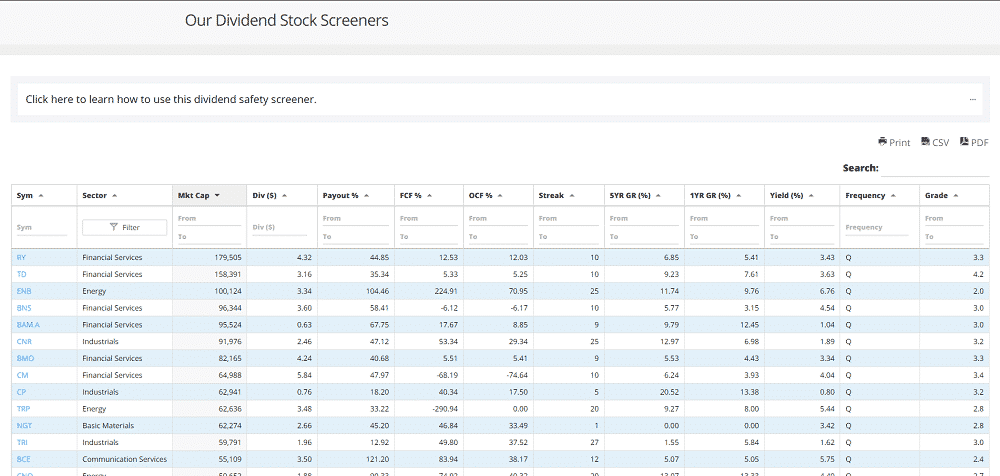The width and height of the screenshot is (1000, 476).
Task: Open the RY stock symbol link
Action: pyautogui.click(x=22, y=257)
